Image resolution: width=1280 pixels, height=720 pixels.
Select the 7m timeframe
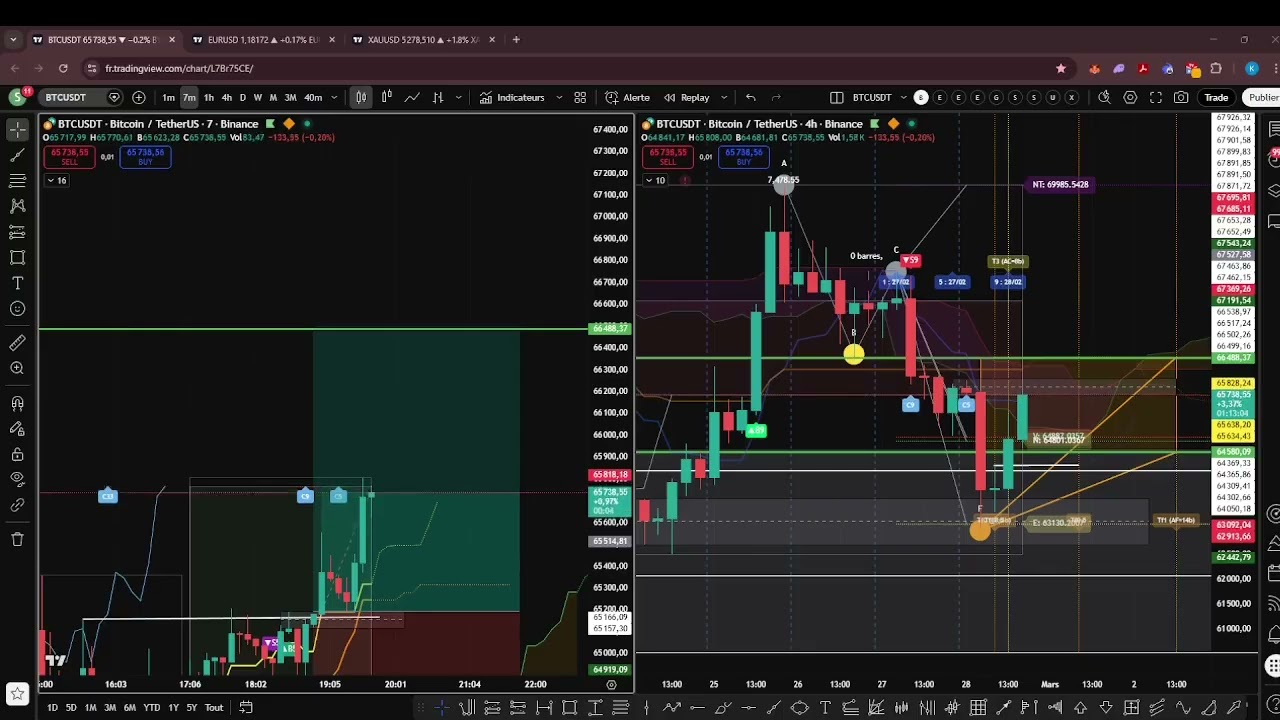coord(189,97)
